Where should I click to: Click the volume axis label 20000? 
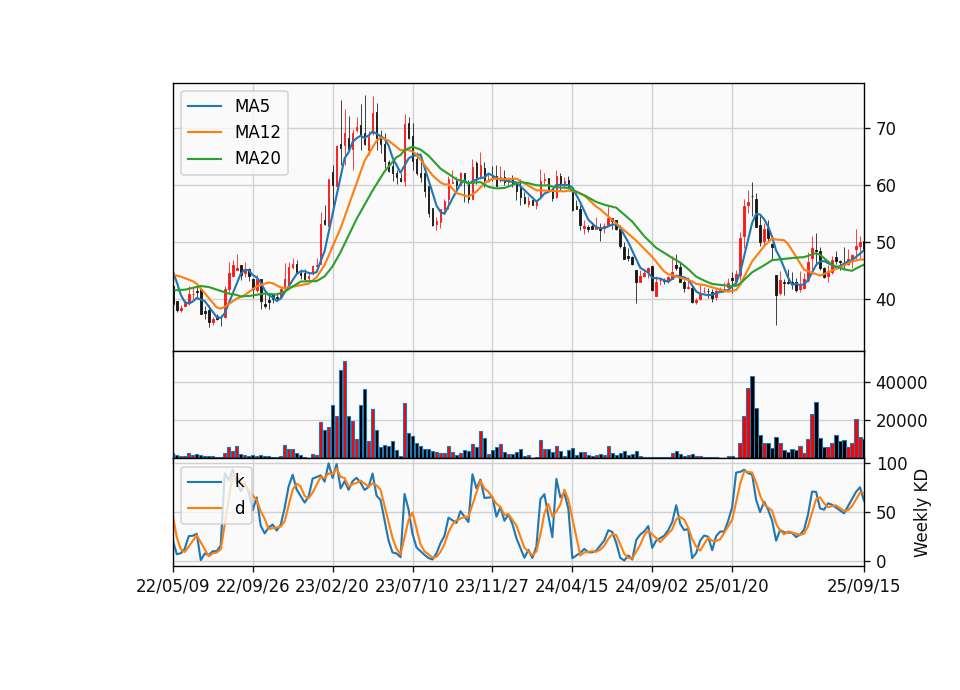(x=902, y=421)
